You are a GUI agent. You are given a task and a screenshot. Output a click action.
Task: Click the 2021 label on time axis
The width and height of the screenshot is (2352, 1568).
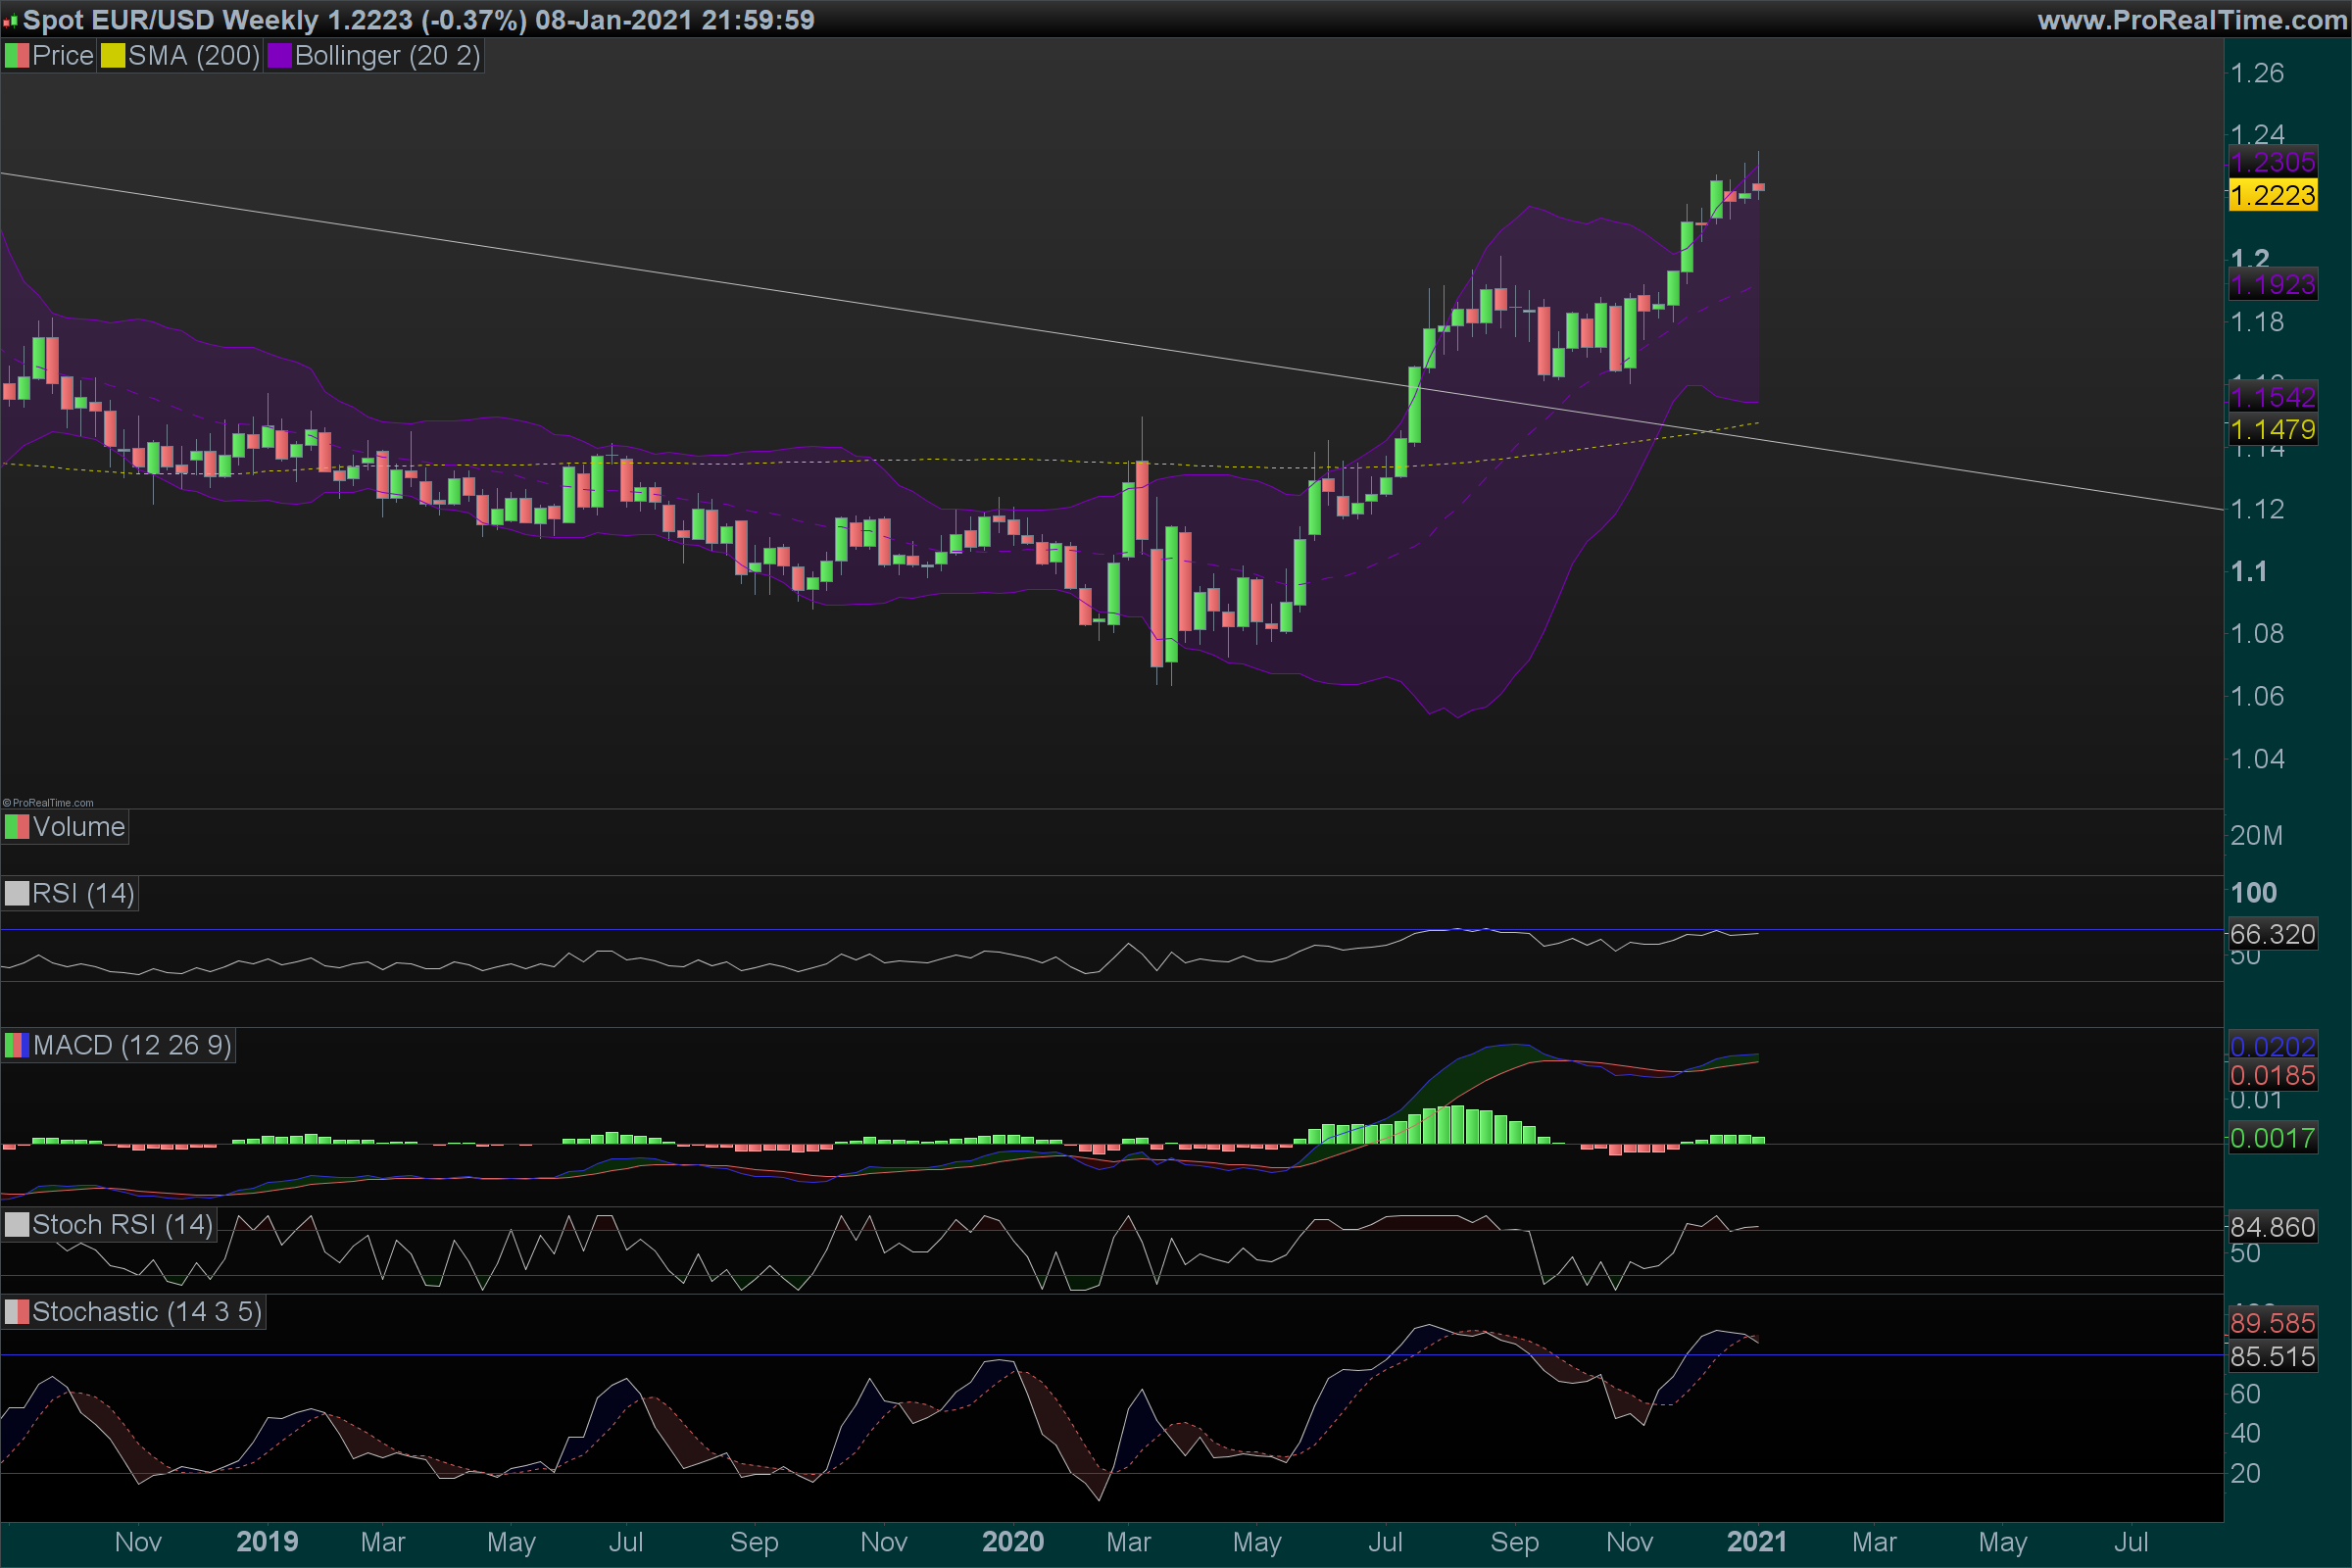point(1756,1541)
